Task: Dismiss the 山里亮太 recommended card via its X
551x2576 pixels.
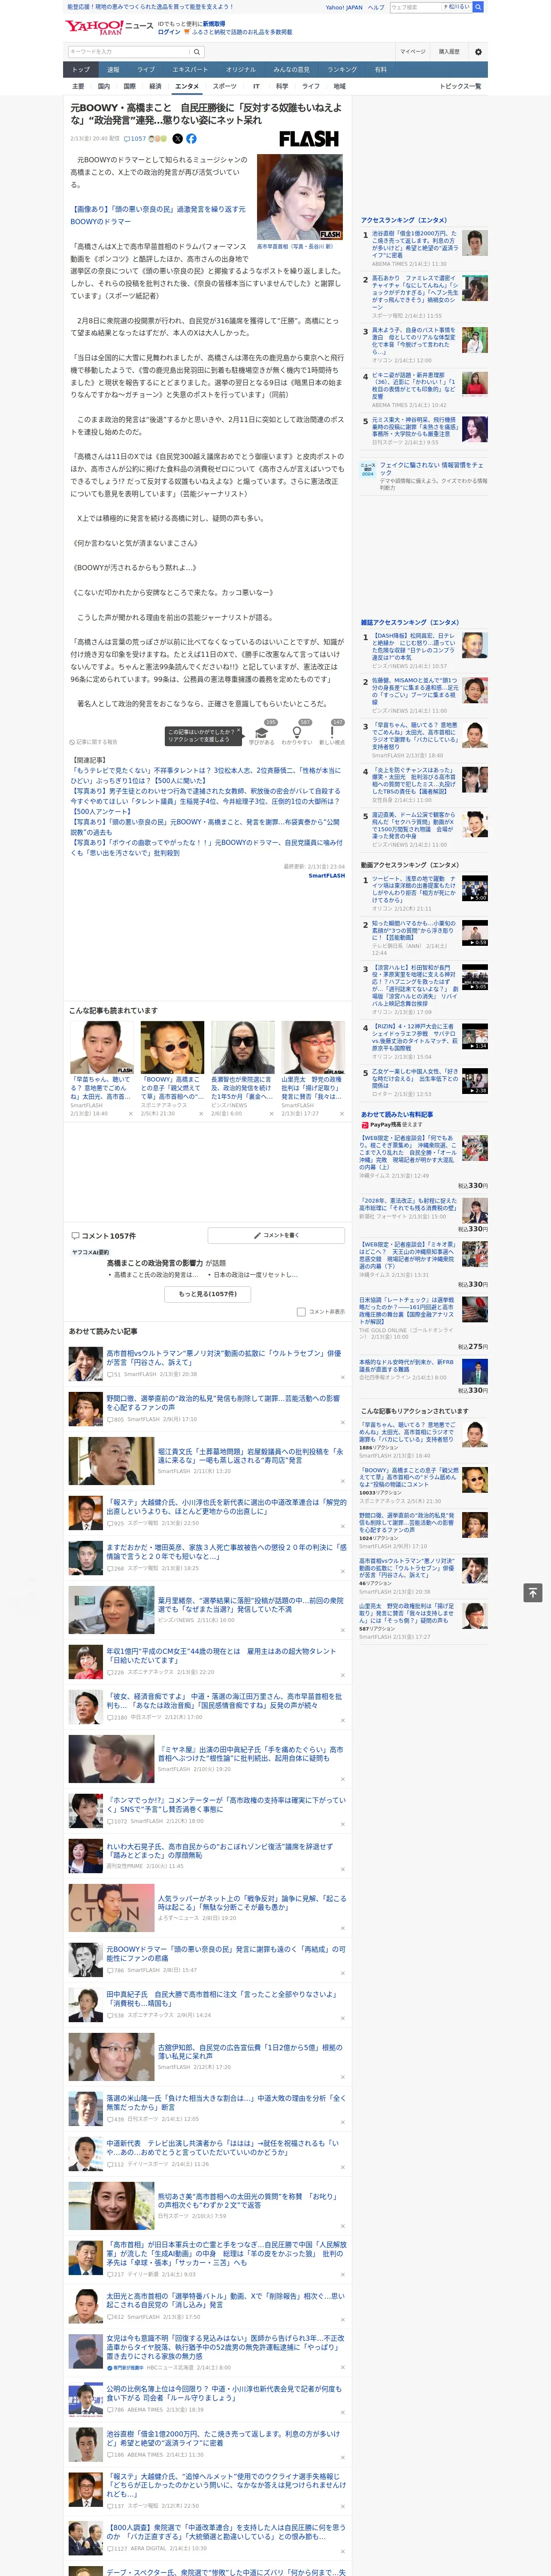Action: click(x=343, y=1114)
